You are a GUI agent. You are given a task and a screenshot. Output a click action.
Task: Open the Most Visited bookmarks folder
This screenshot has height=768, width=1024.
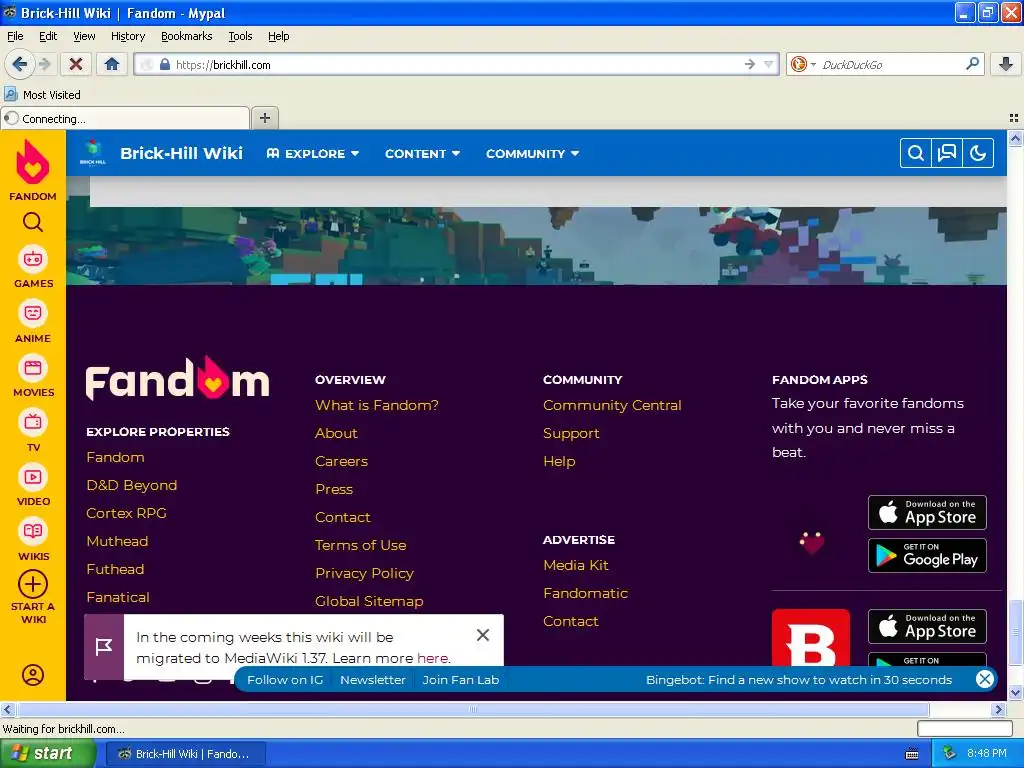point(42,95)
